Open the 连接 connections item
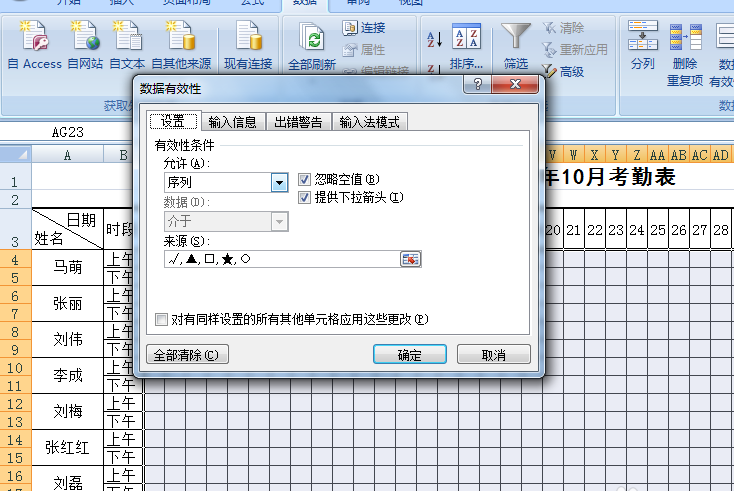The image size is (734, 491). [364, 28]
